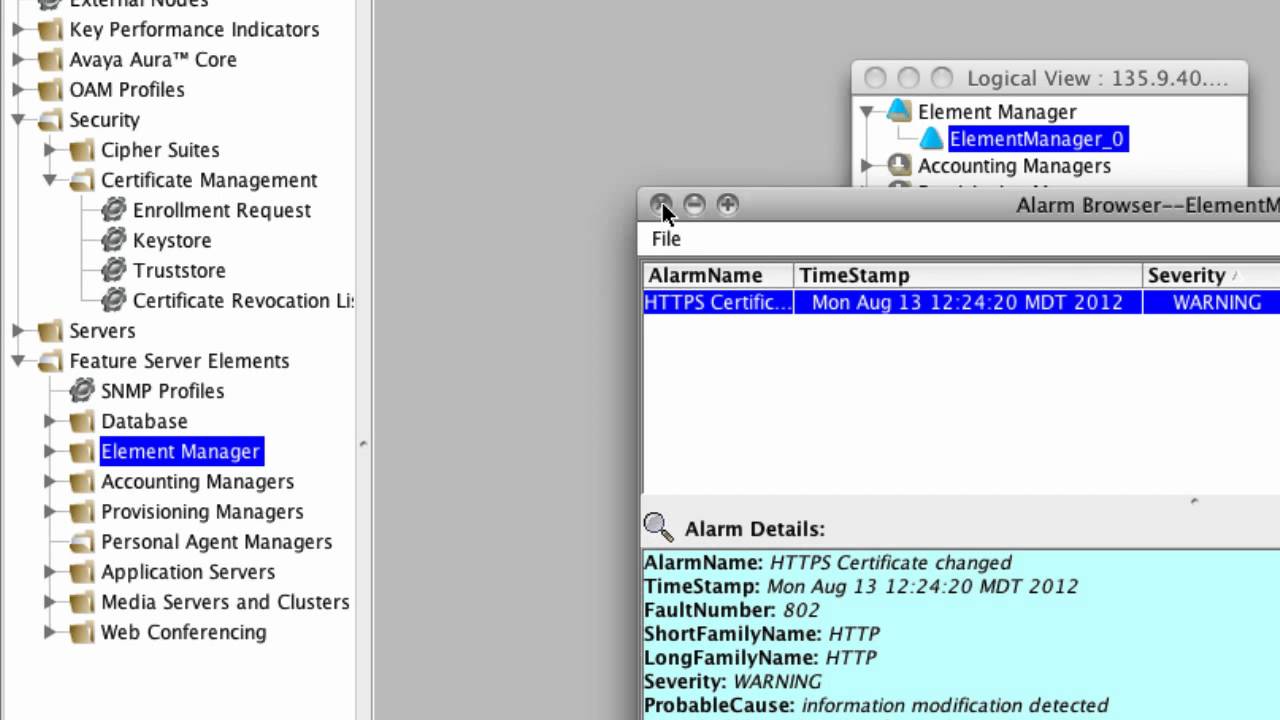The width and height of the screenshot is (1280, 720).
Task: Click the Database folder icon
Action: point(82,421)
